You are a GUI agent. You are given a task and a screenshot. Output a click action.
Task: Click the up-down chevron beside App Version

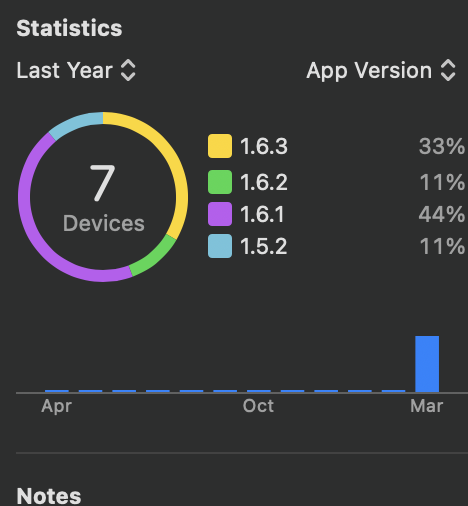tap(448, 70)
